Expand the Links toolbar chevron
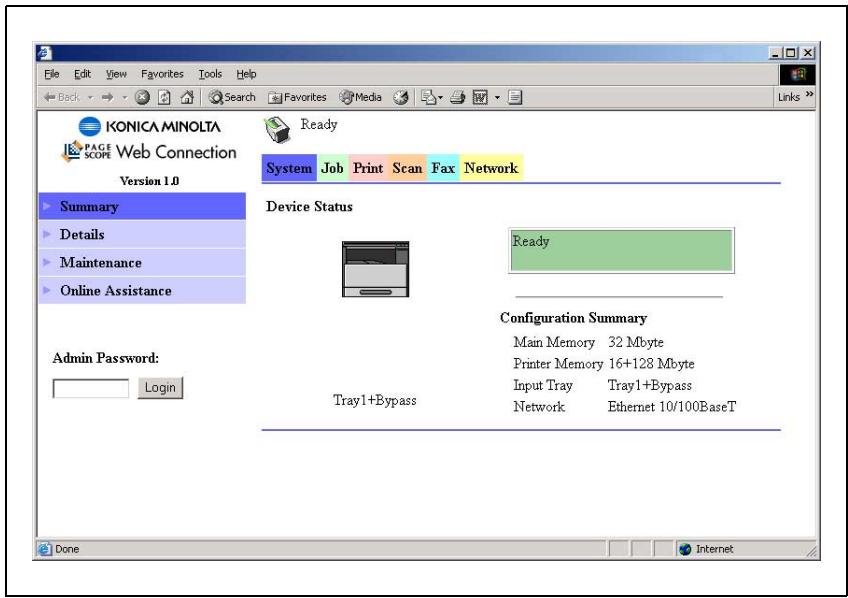Screen dimensions: 848x598 [x=809, y=94]
